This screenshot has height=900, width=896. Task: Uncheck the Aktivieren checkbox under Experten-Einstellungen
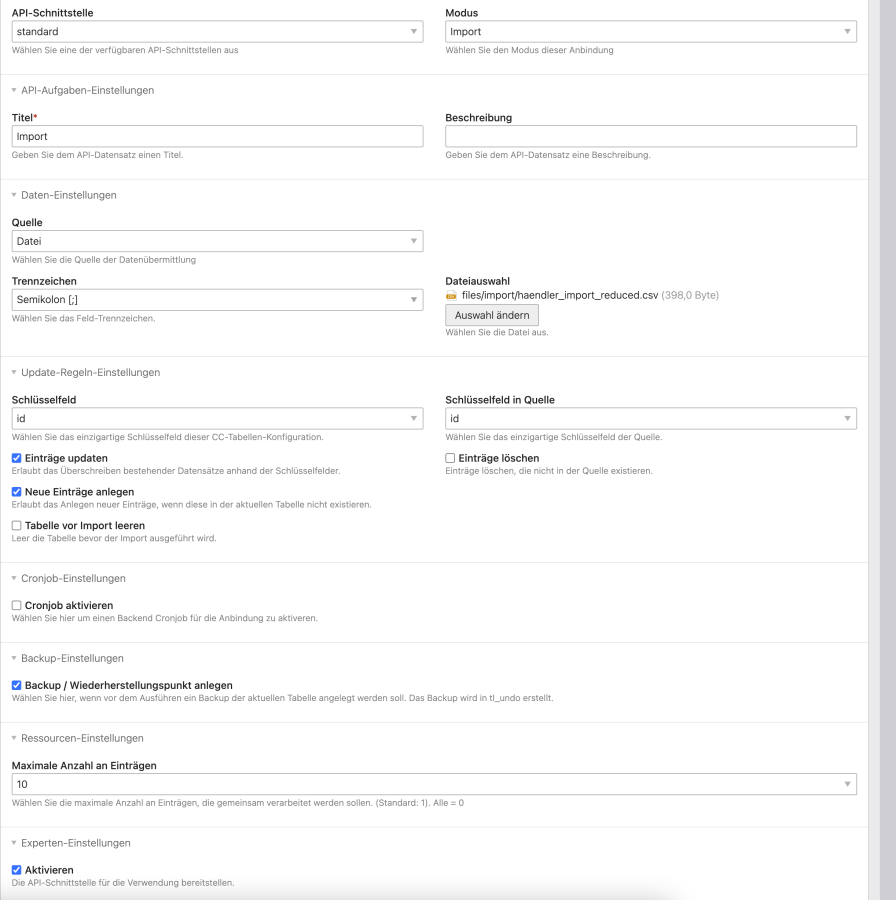pos(17,871)
